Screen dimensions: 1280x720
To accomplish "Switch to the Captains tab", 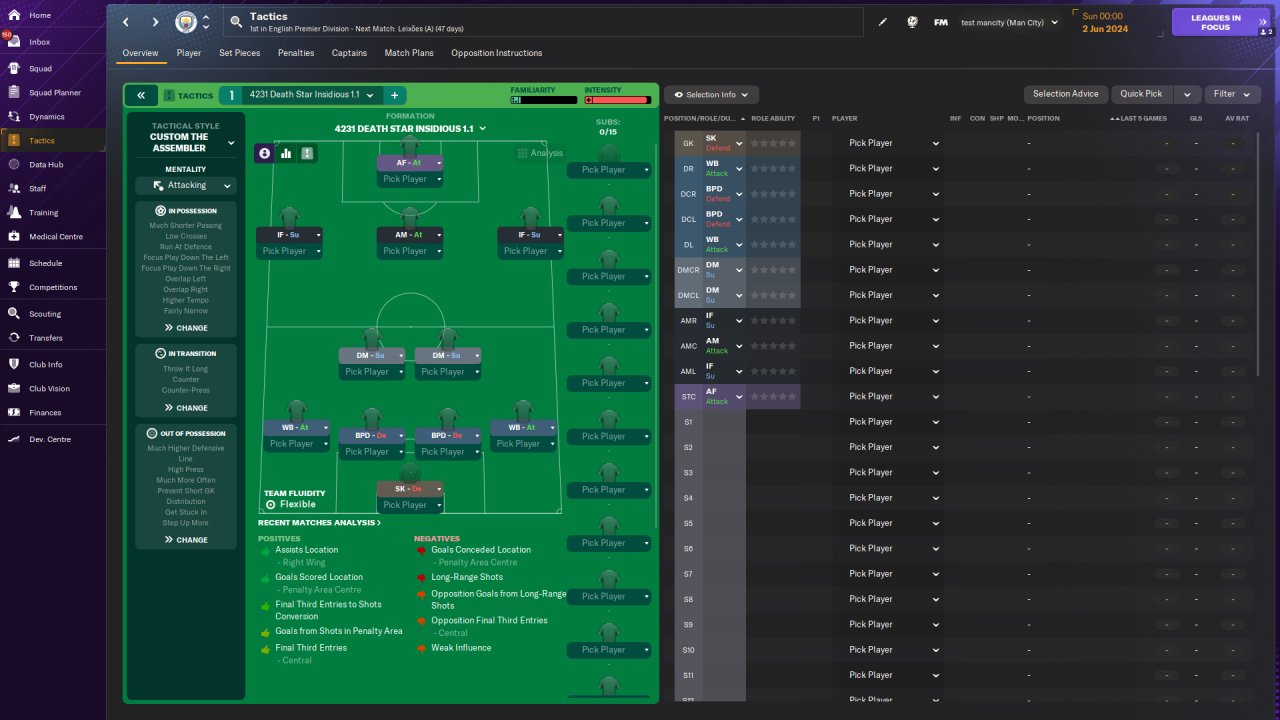I will coord(349,53).
